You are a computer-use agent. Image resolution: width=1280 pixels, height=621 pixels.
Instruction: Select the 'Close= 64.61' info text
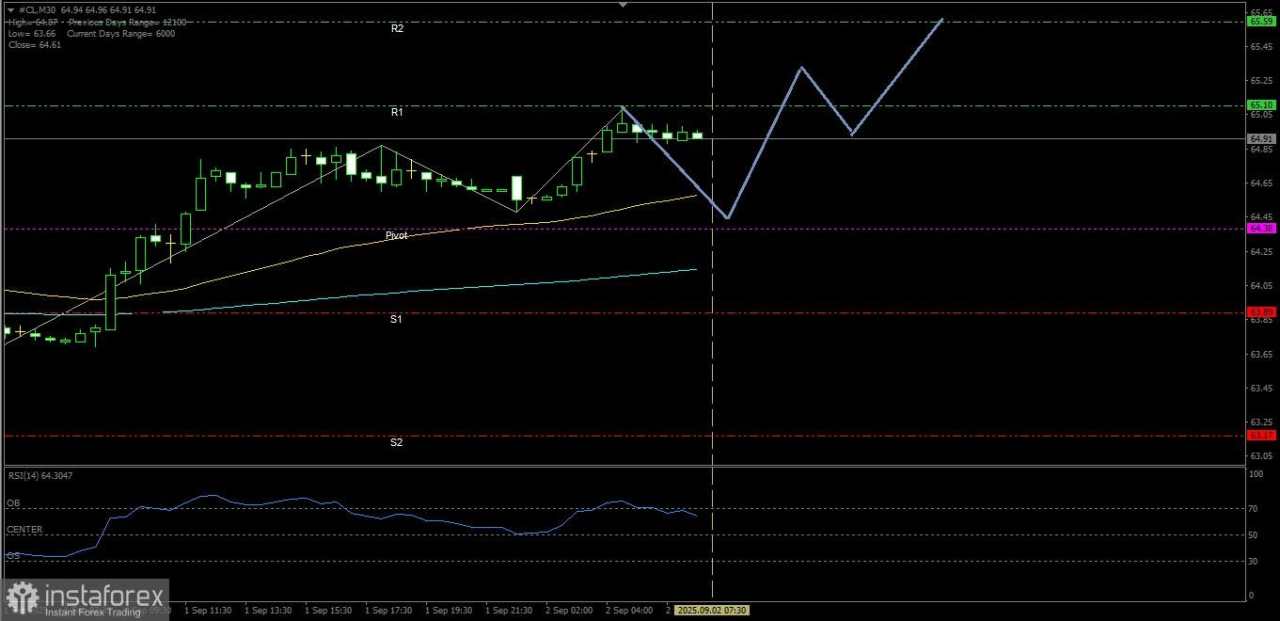(x=34, y=45)
